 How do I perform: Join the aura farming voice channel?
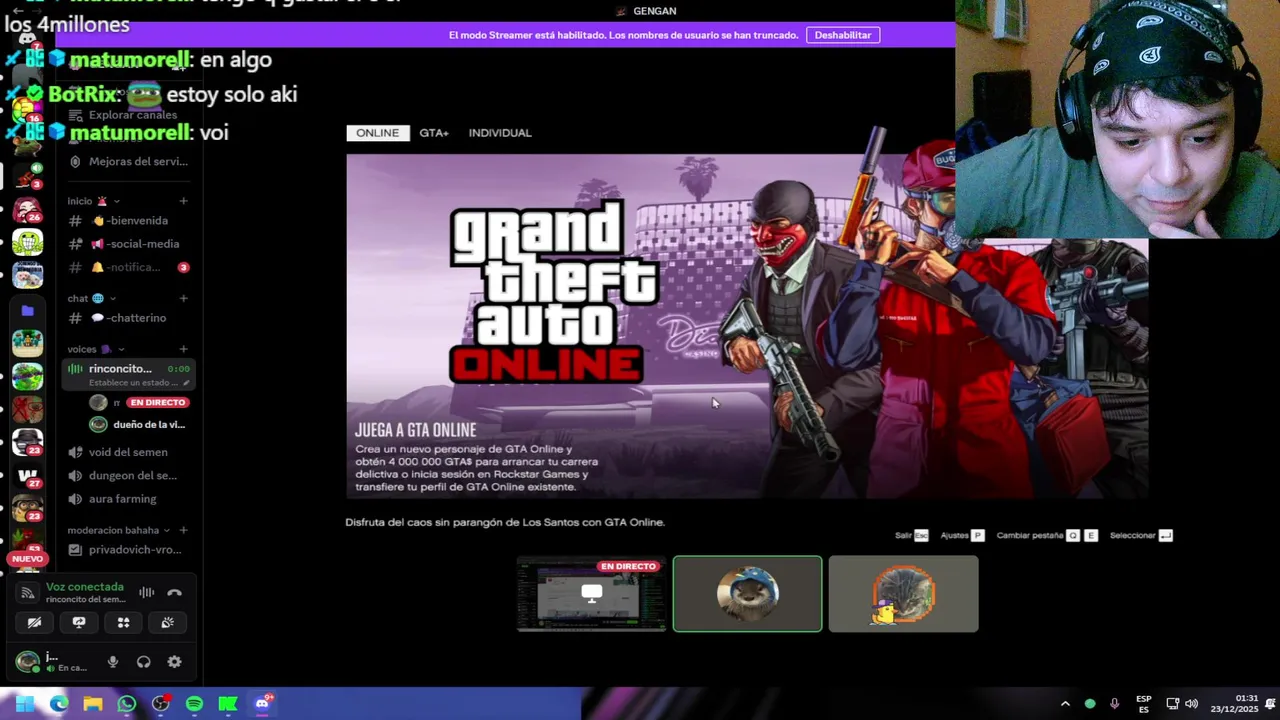pos(128,499)
